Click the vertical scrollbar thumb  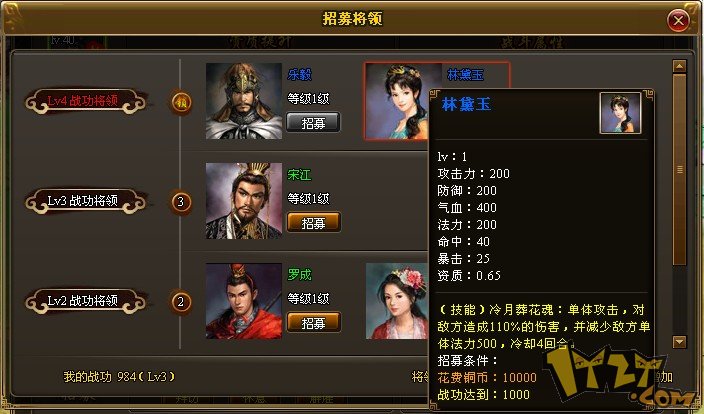tap(680, 170)
